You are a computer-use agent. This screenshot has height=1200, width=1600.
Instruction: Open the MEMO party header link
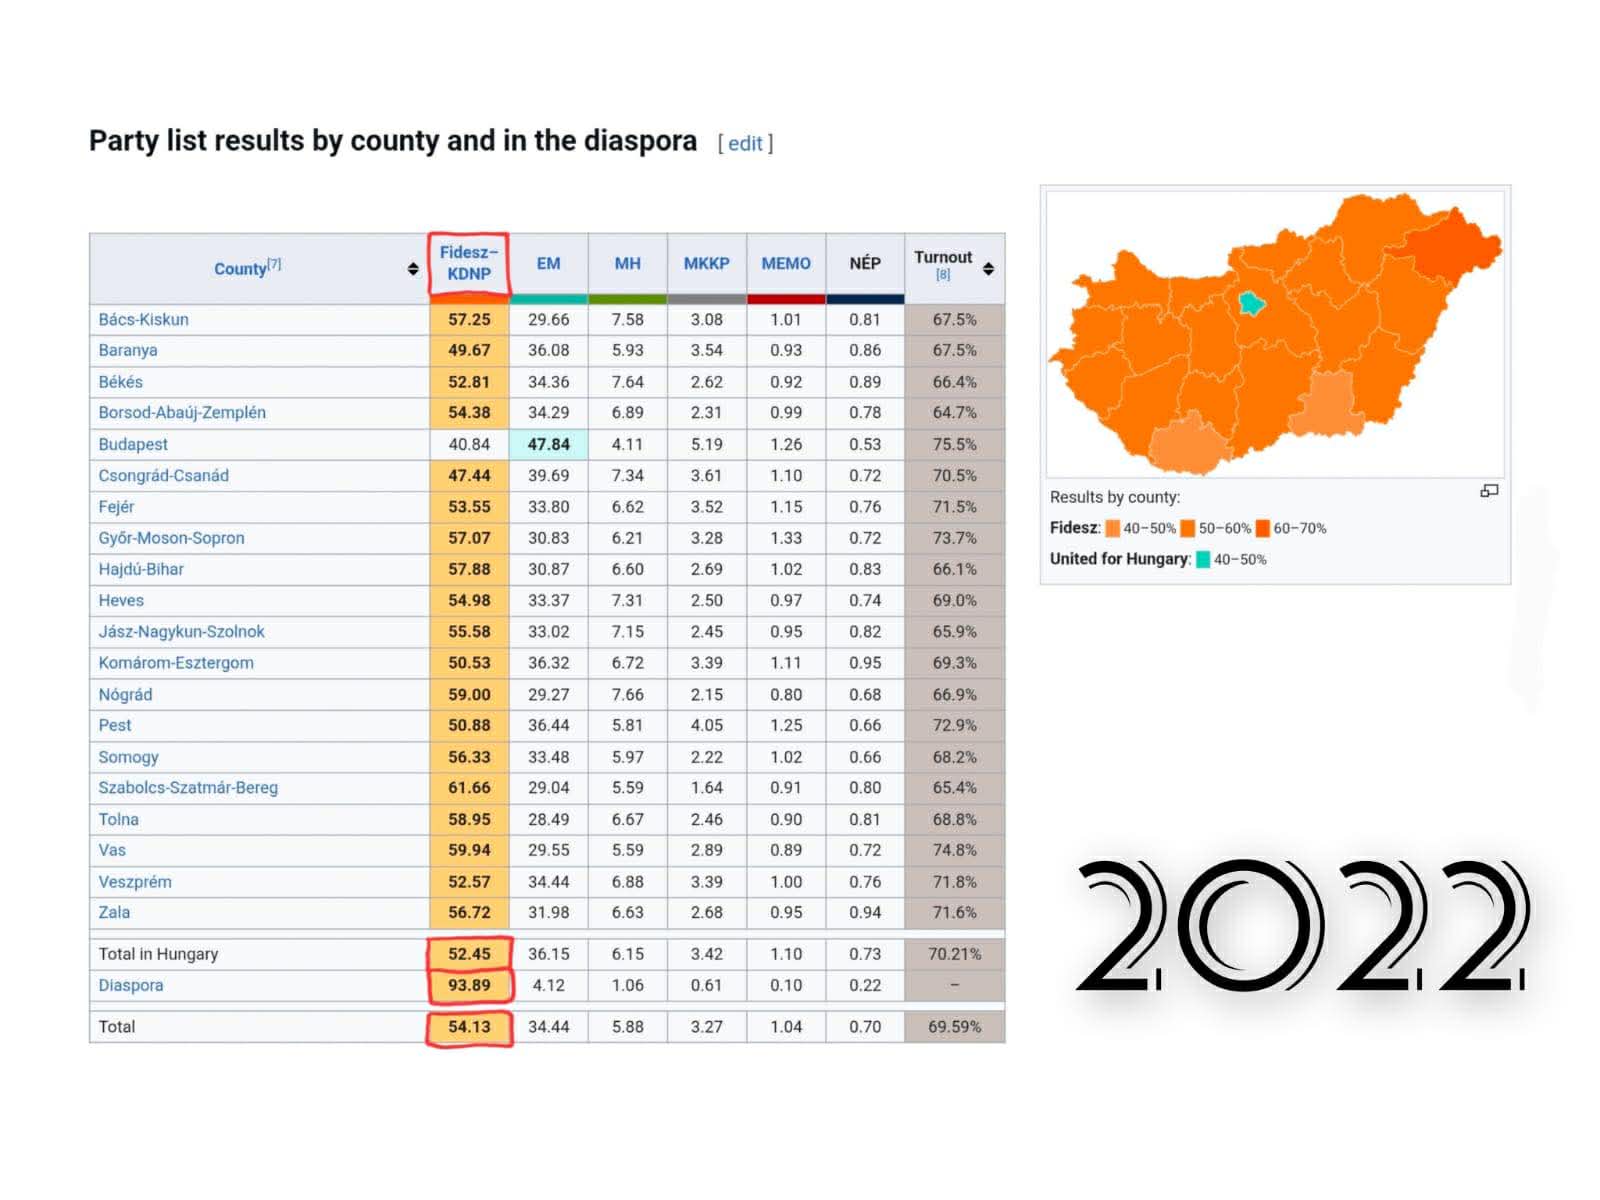(786, 263)
